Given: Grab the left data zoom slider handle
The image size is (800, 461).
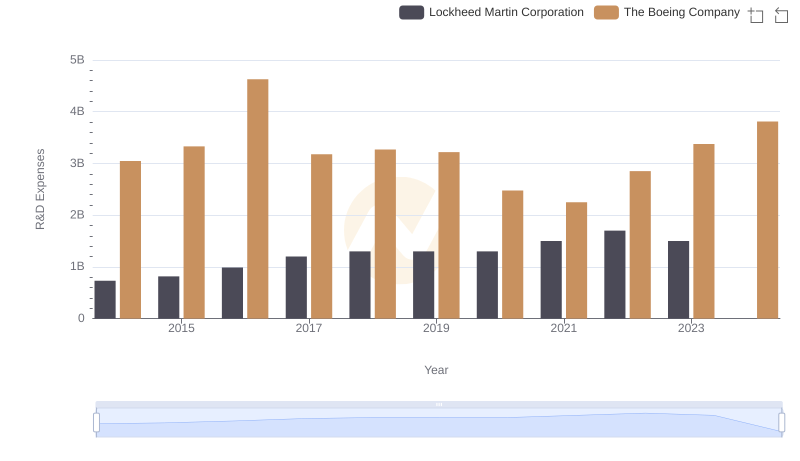Looking at the screenshot, I should click(x=96, y=422).
